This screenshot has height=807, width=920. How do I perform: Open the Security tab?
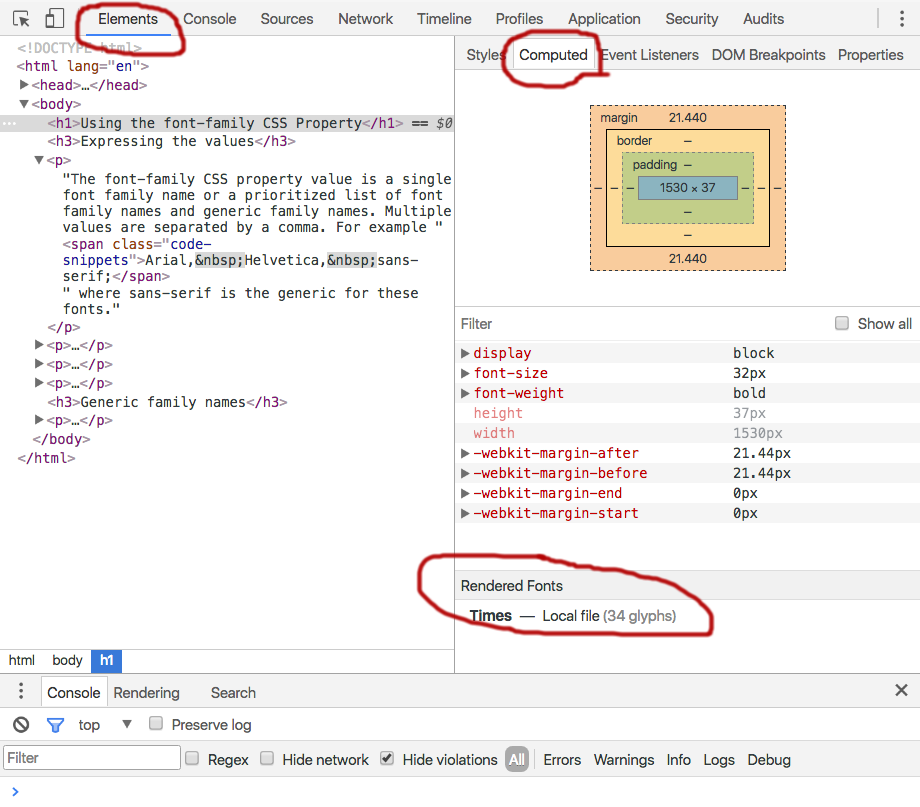click(691, 19)
